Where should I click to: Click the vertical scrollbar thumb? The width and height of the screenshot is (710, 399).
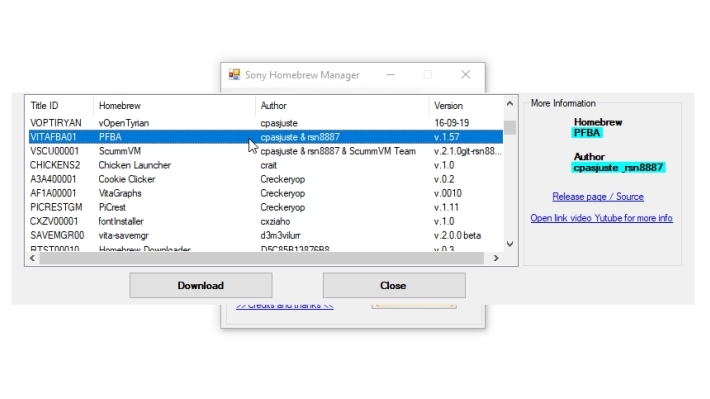click(x=510, y=127)
